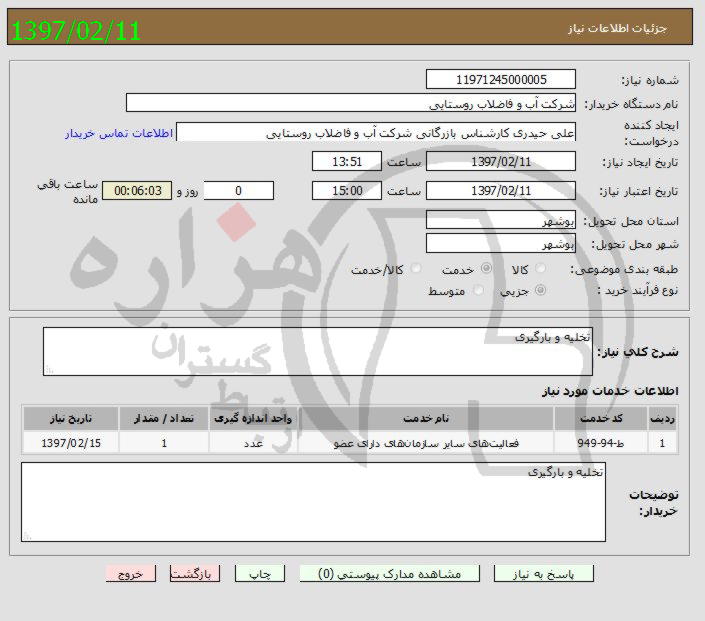Click service name cell فعالیت‌های سایر سازمان‌های دارای عضو
The image size is (705, 621).
point(425,443)
